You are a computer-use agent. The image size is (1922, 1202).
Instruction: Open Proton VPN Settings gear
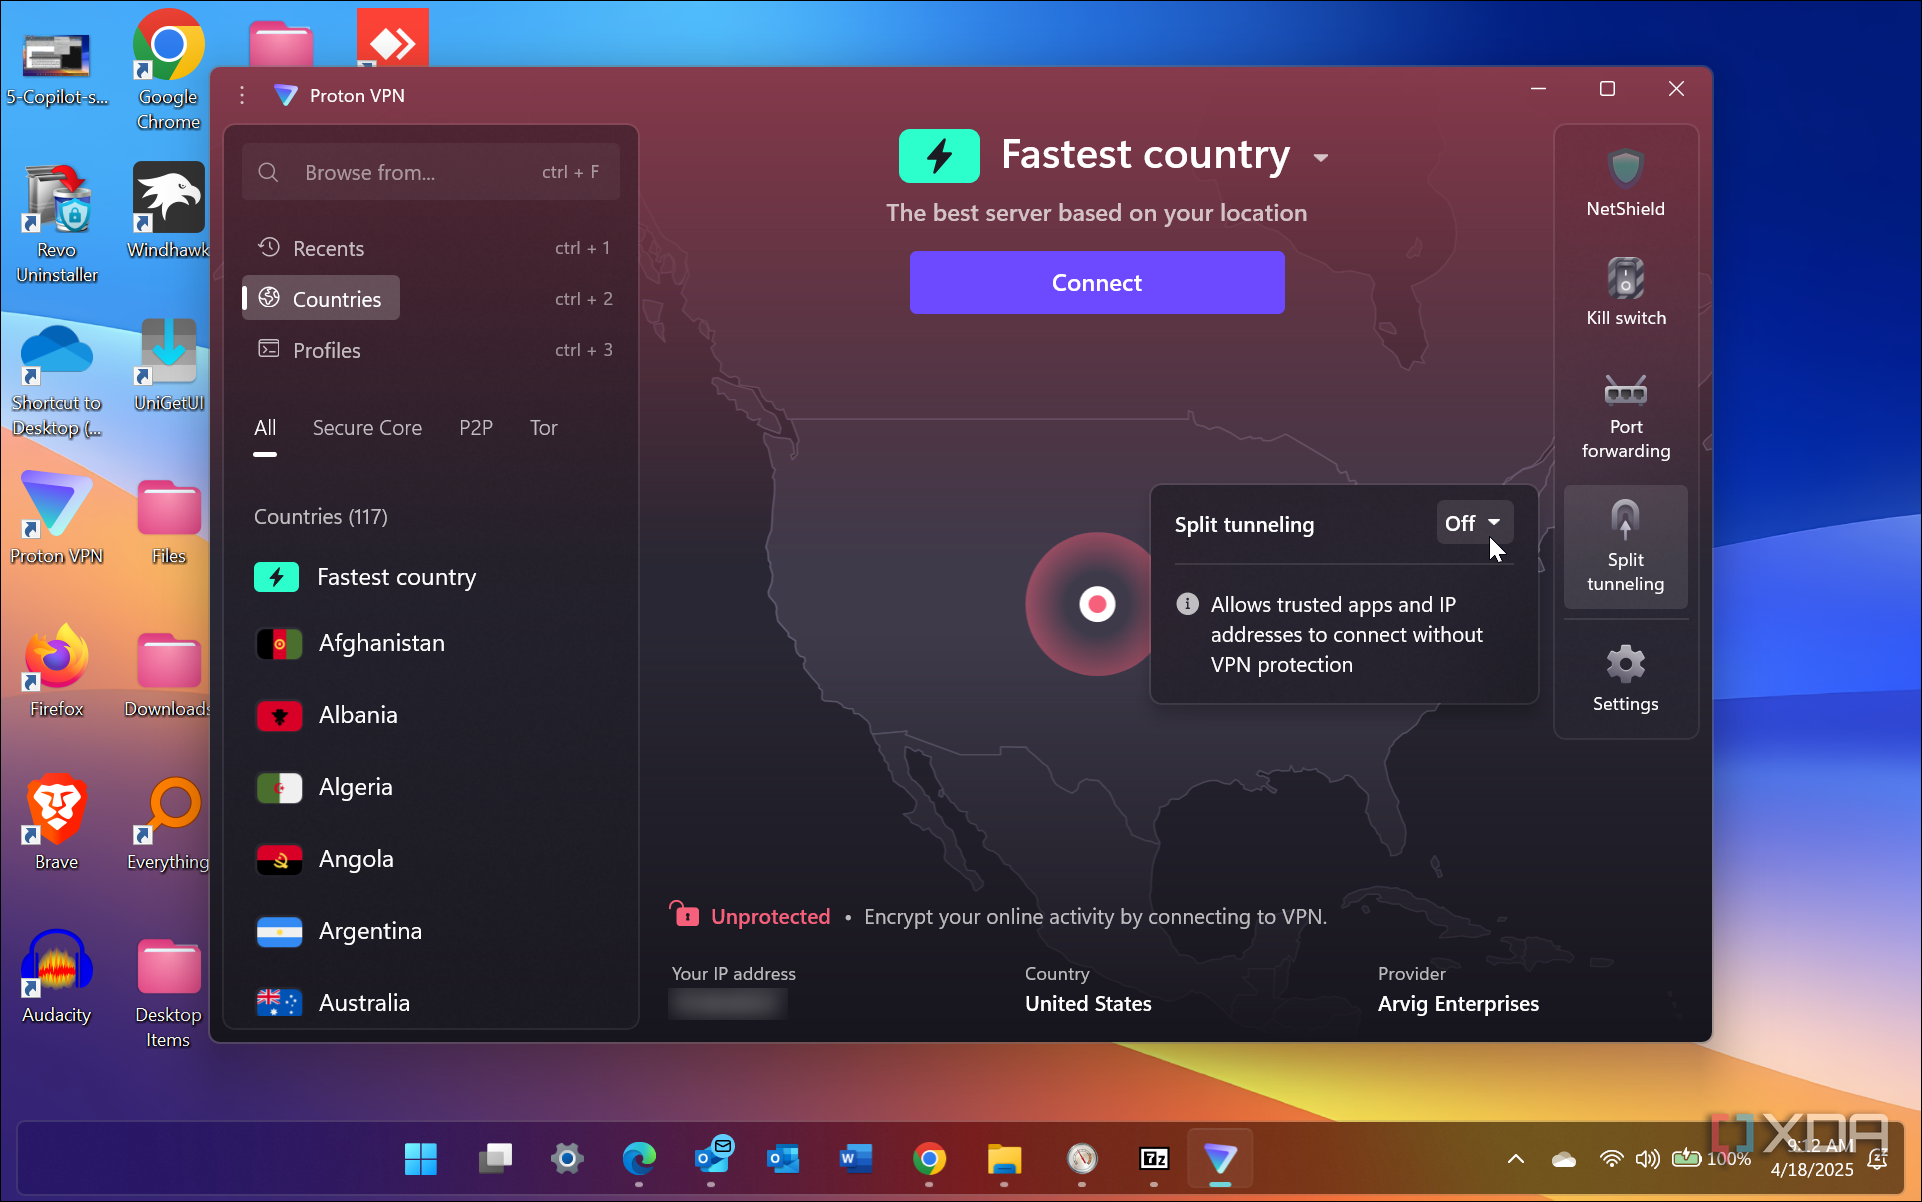1625,678
